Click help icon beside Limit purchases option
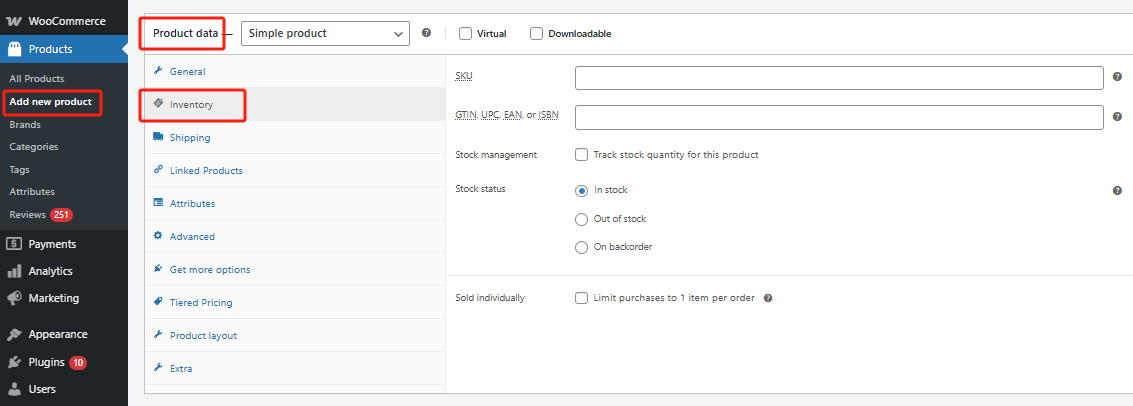The image size is (1133, 406). tap(768, 298)
